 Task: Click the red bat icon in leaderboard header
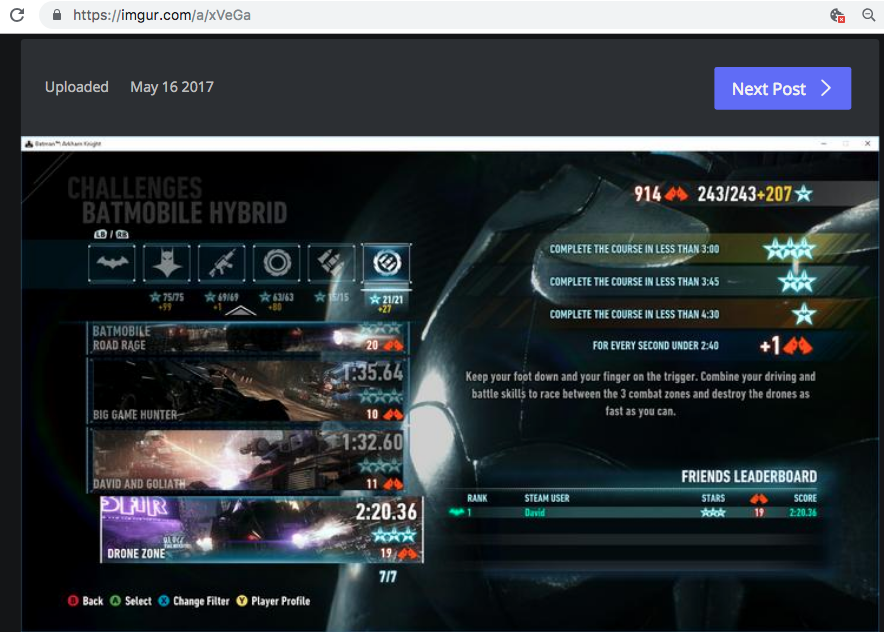click(759, 498)
